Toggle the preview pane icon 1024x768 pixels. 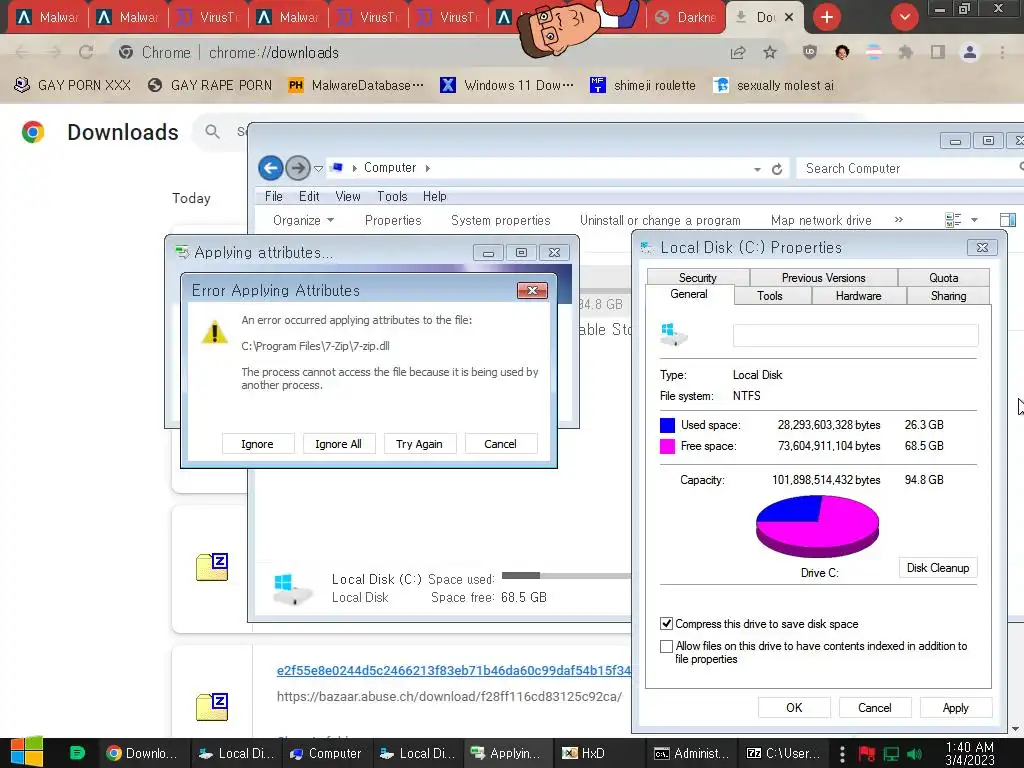(1008, 220)
